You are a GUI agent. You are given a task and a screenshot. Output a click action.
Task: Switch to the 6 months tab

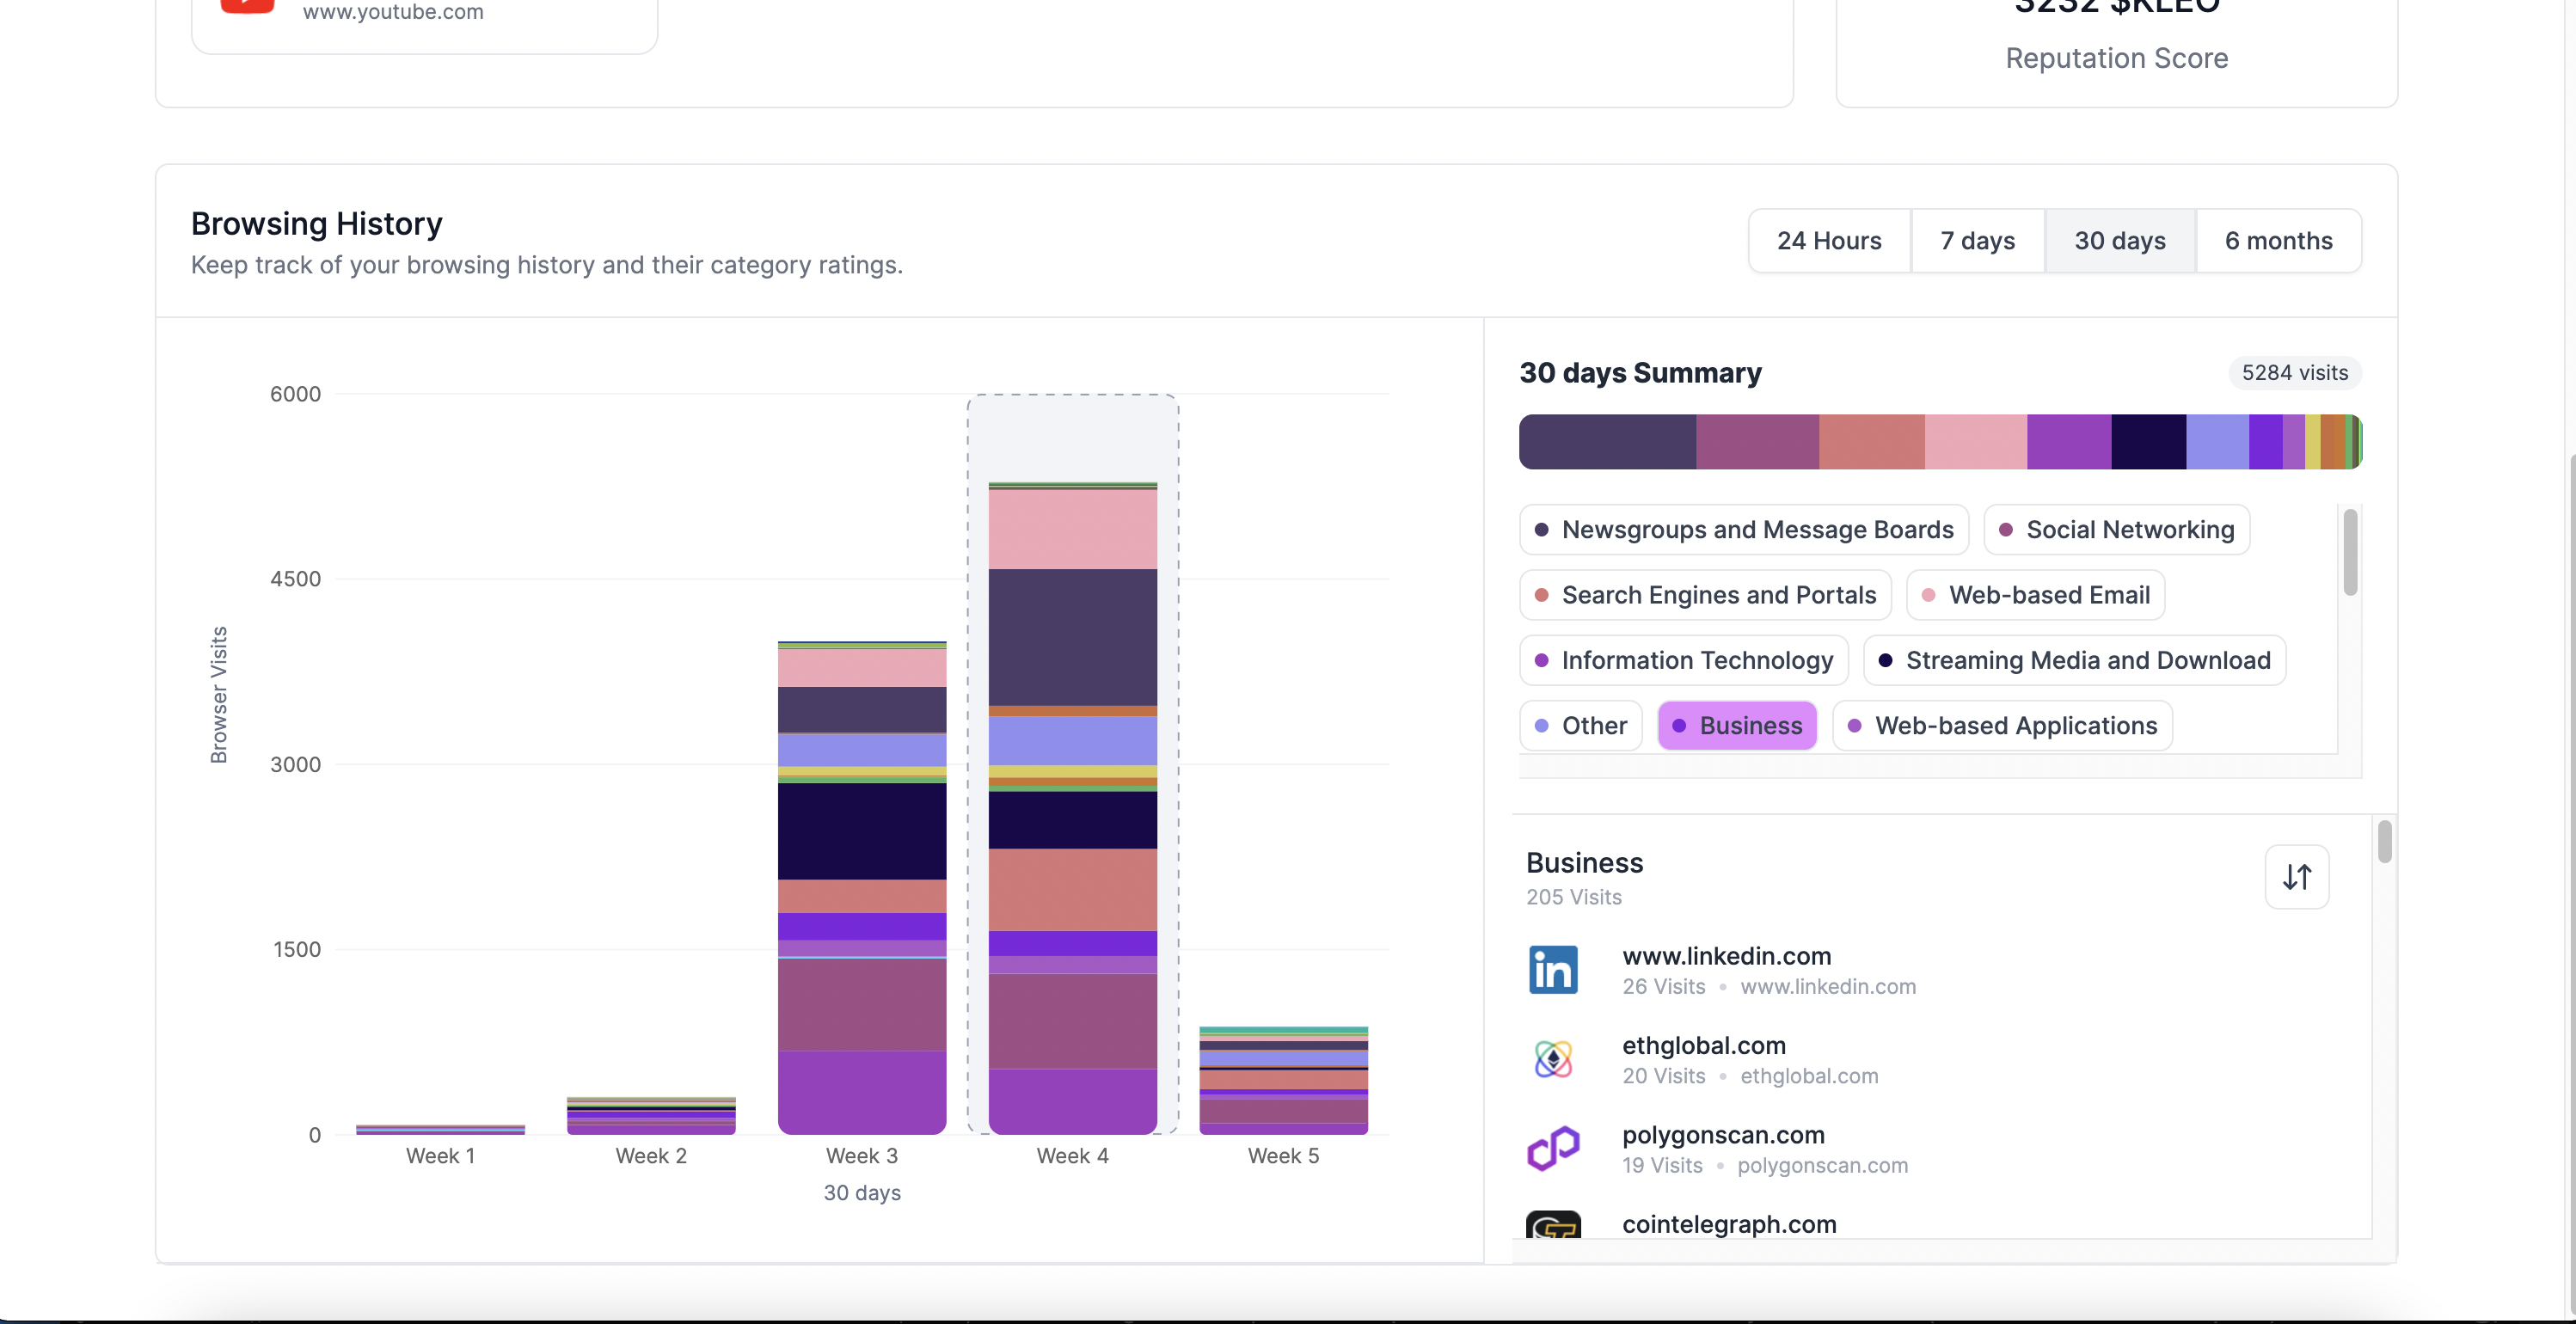(x=2278, y=241)
